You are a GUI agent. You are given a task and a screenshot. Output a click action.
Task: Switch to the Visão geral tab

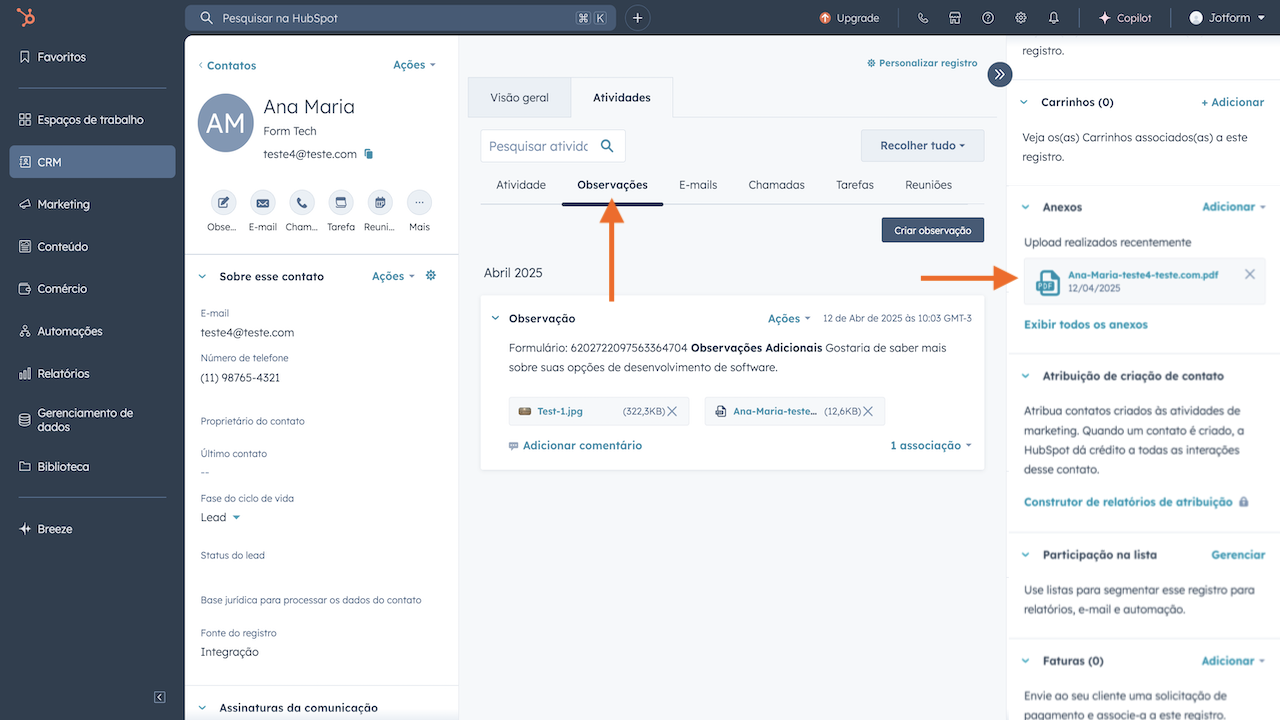point(519,97)
